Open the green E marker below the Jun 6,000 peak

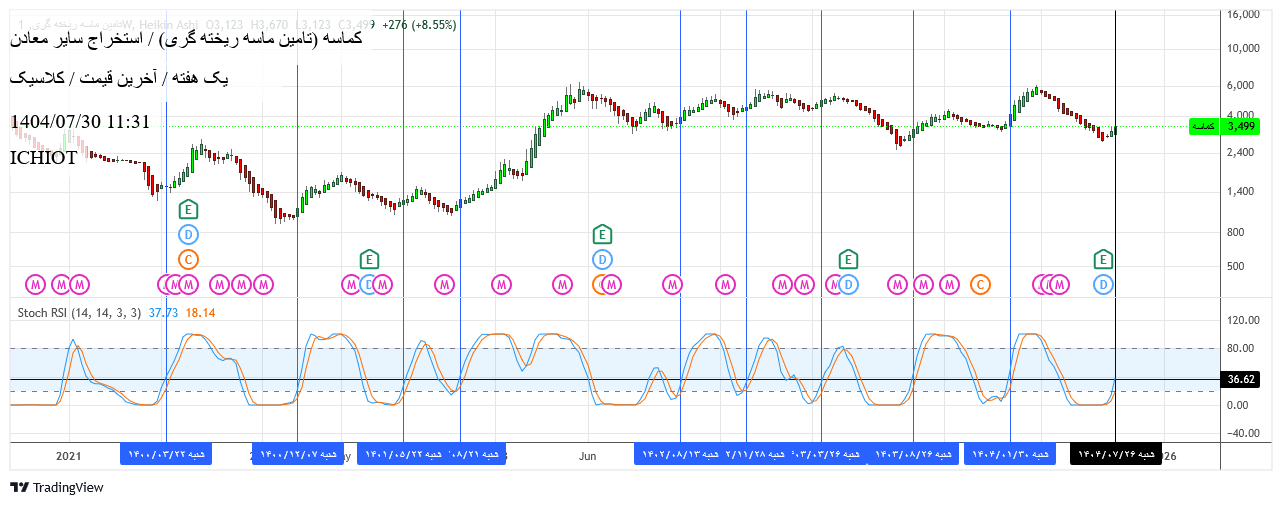coord(602,234)
